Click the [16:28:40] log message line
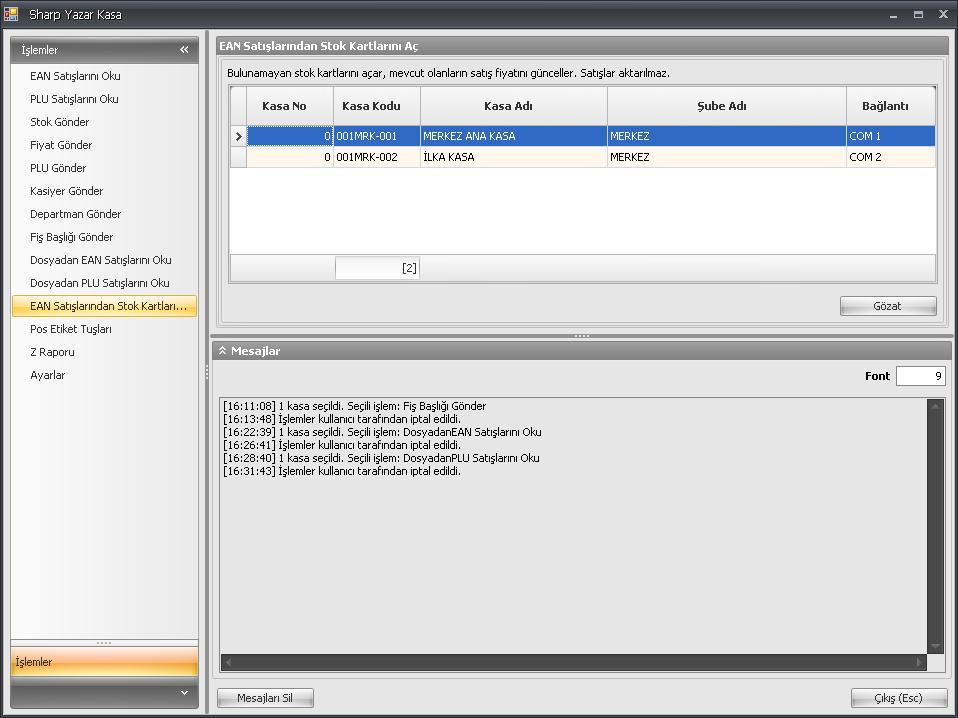The image size is (958, 718). [x=381, y=458]
